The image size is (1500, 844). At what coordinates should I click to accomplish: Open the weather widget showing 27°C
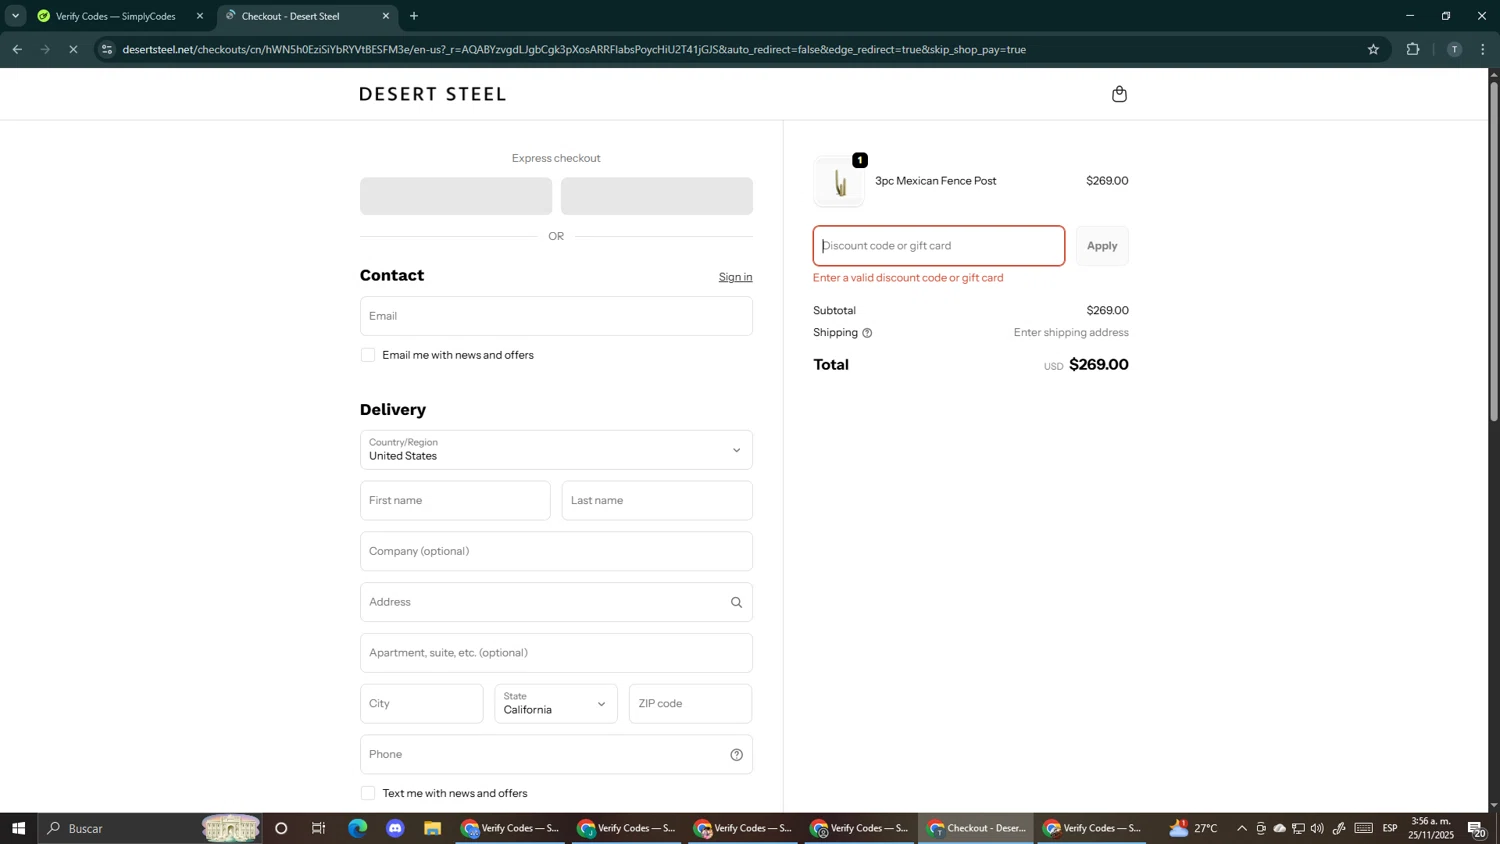(x=1194, y=828)
